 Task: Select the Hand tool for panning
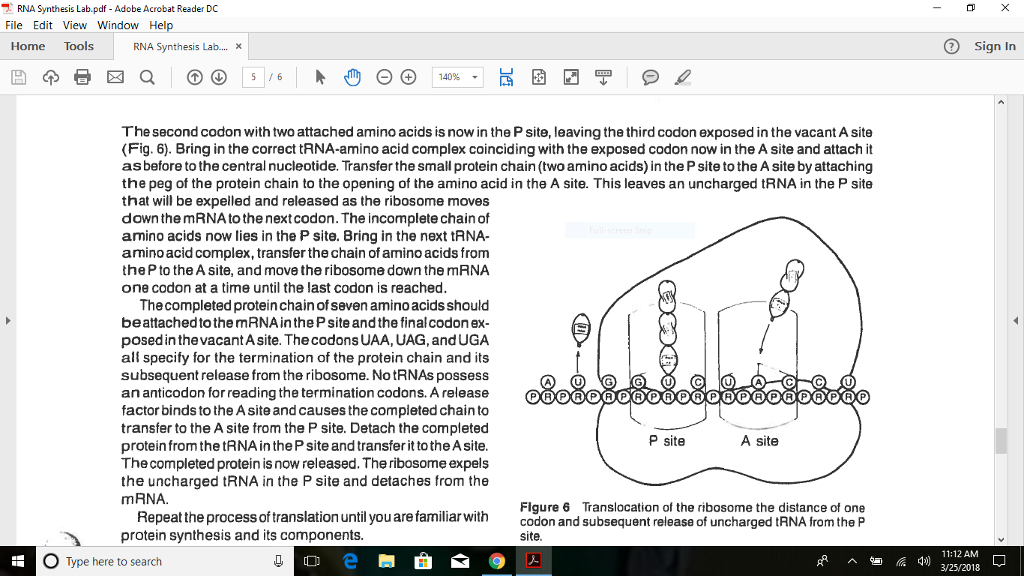[x=352, y=77]
